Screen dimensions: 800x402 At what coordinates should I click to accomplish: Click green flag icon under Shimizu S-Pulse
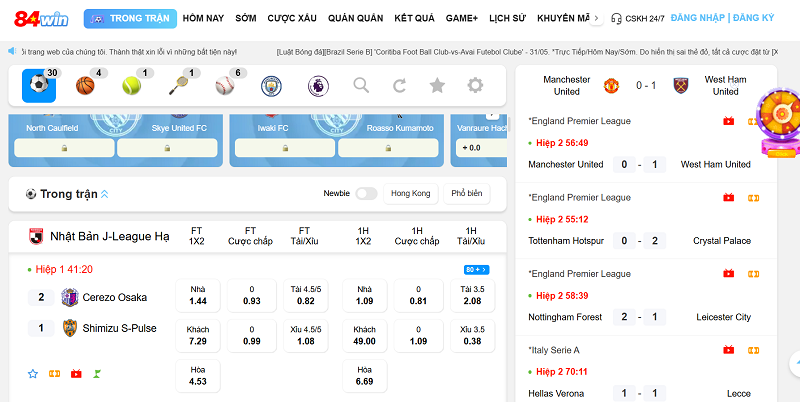(x=97, y=373)
